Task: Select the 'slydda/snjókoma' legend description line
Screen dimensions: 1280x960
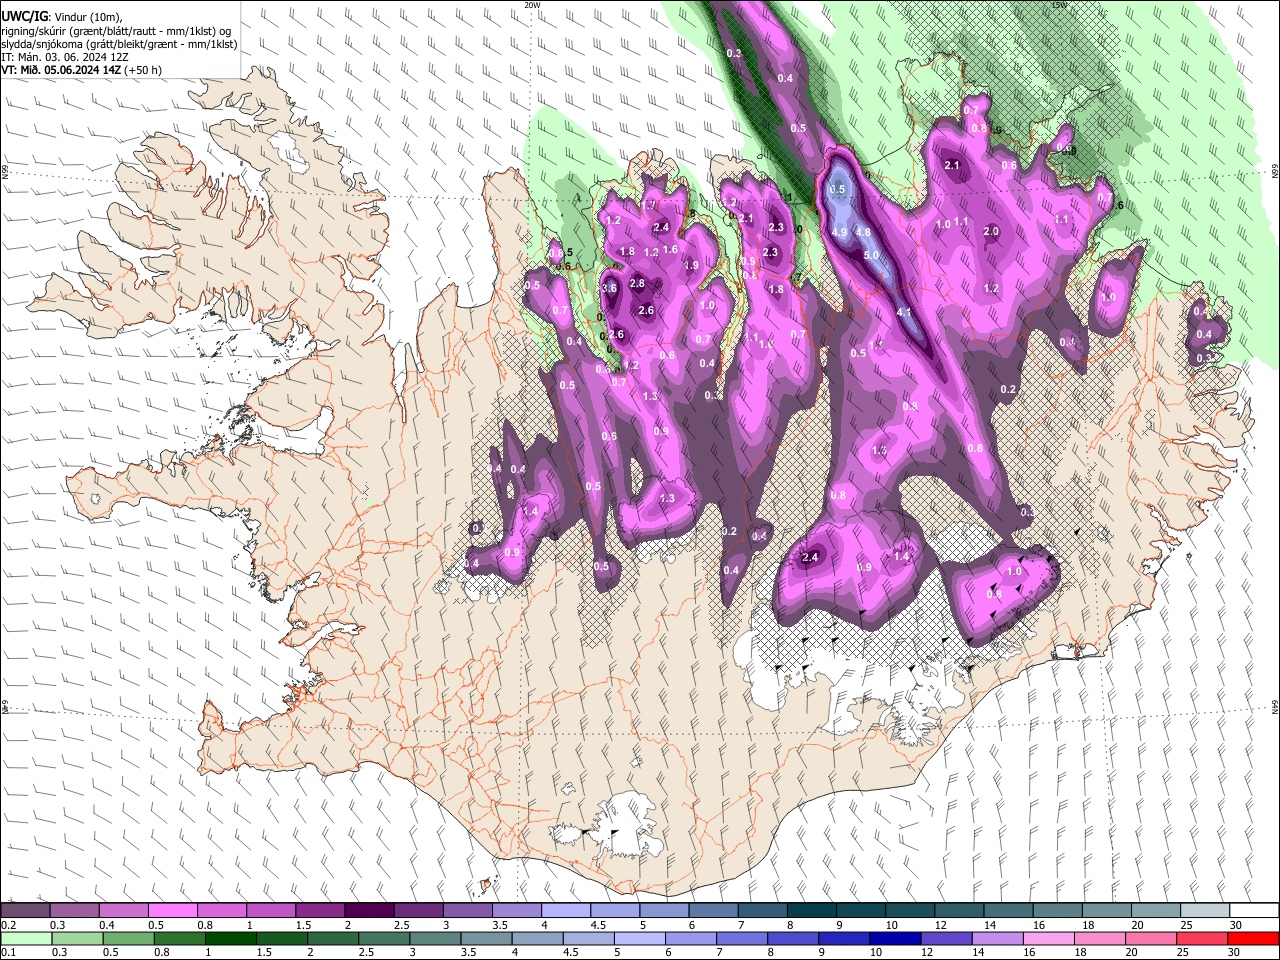Action: (x=119, y=44)
